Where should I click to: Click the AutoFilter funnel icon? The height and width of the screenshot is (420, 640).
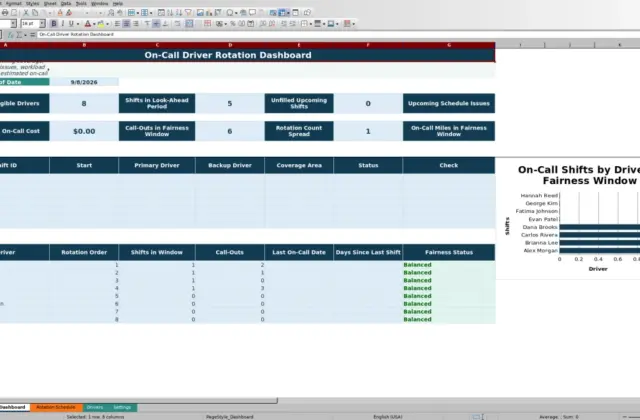(x=188, y=13)
